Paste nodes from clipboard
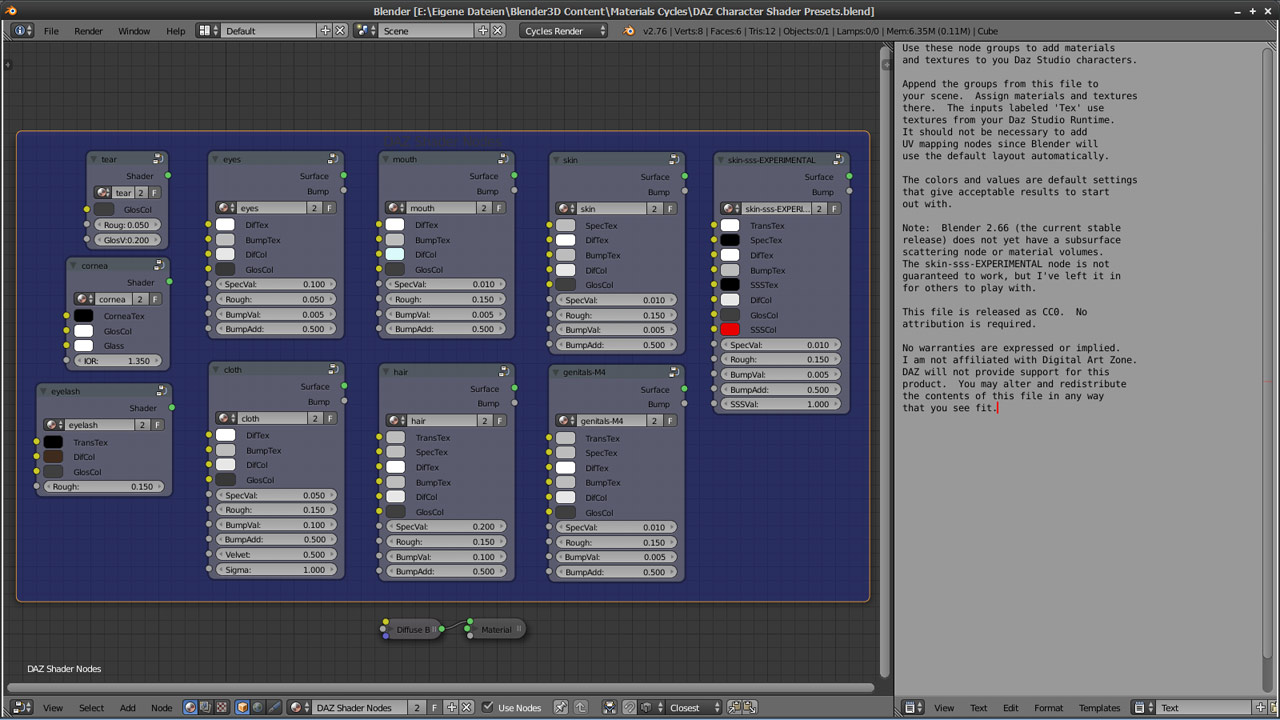 coord(749,707)
